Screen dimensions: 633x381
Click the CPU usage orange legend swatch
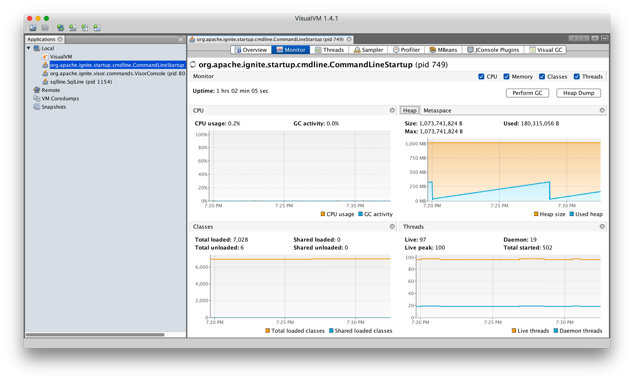(323, 214)
